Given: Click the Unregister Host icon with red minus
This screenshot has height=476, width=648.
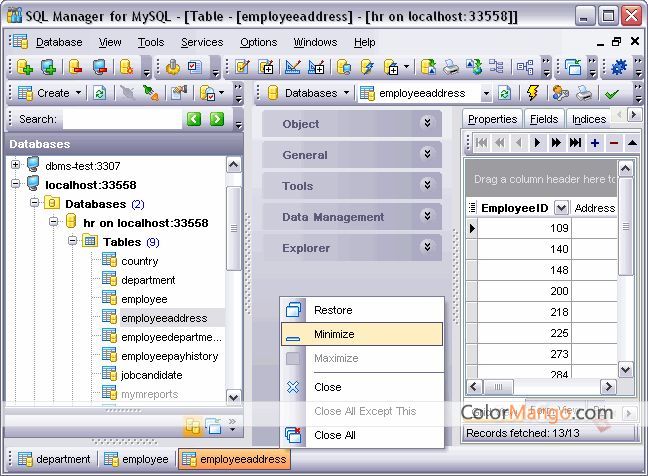Looking at the screenshot, I should click(100, 67).
